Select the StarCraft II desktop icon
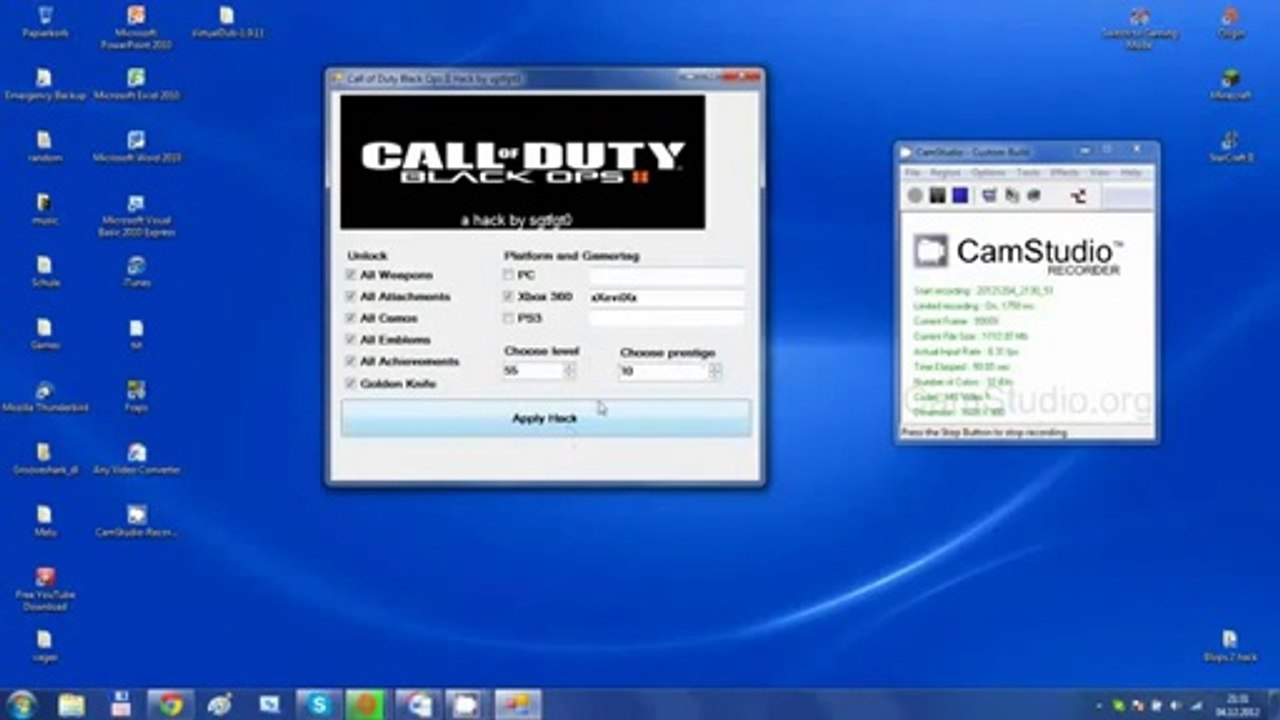This screenshot has height=720, width=1280. click(x=1231, y=146)
